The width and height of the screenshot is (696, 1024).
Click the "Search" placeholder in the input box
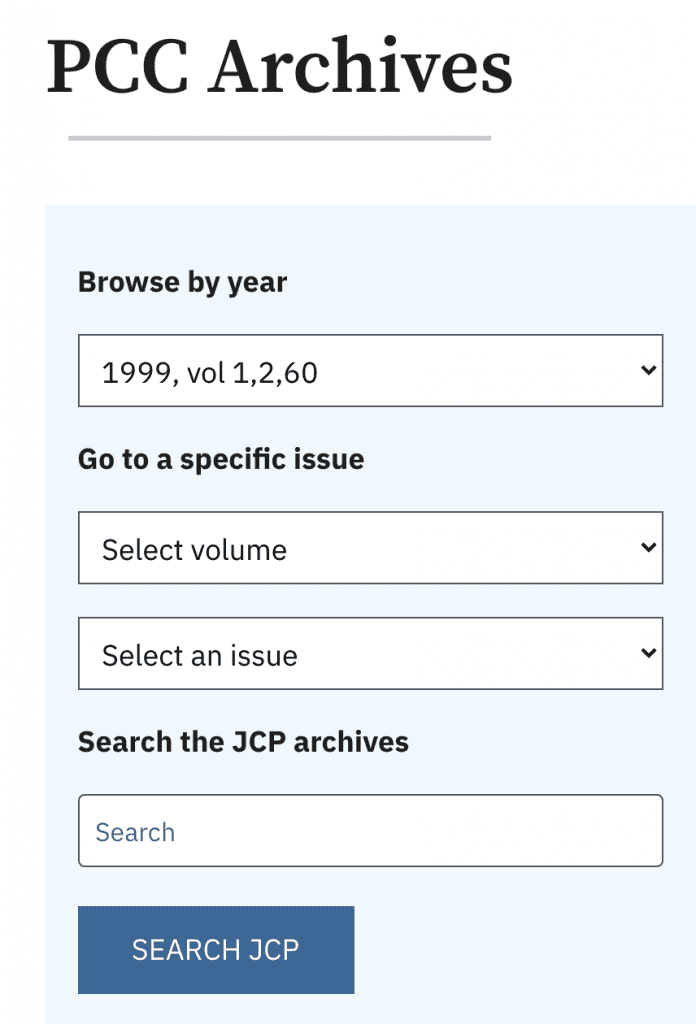pyautogui.click(x=135, y=832)
